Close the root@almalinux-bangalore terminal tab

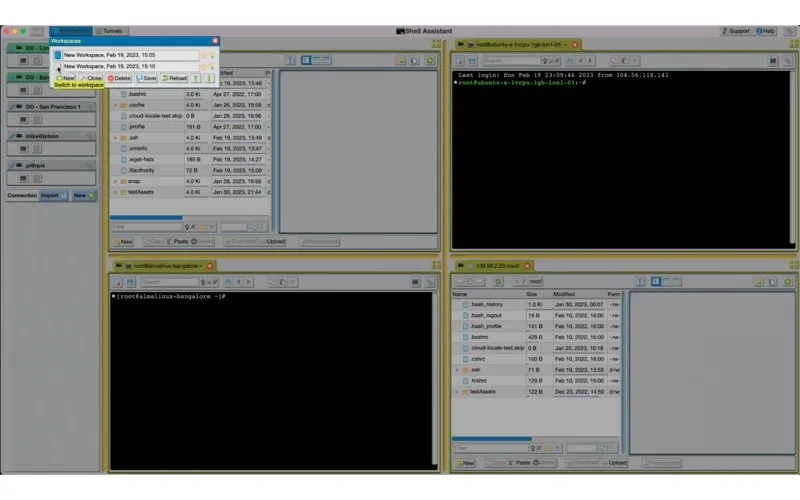pos(209,266)
